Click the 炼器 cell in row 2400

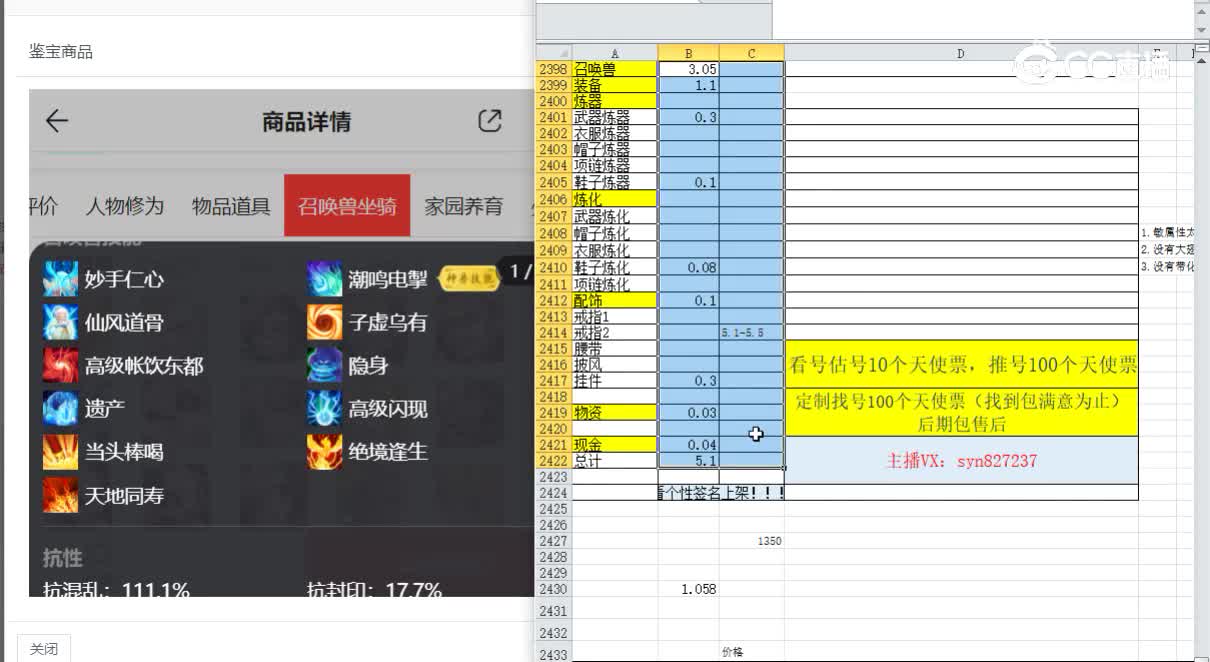[614, 101]
